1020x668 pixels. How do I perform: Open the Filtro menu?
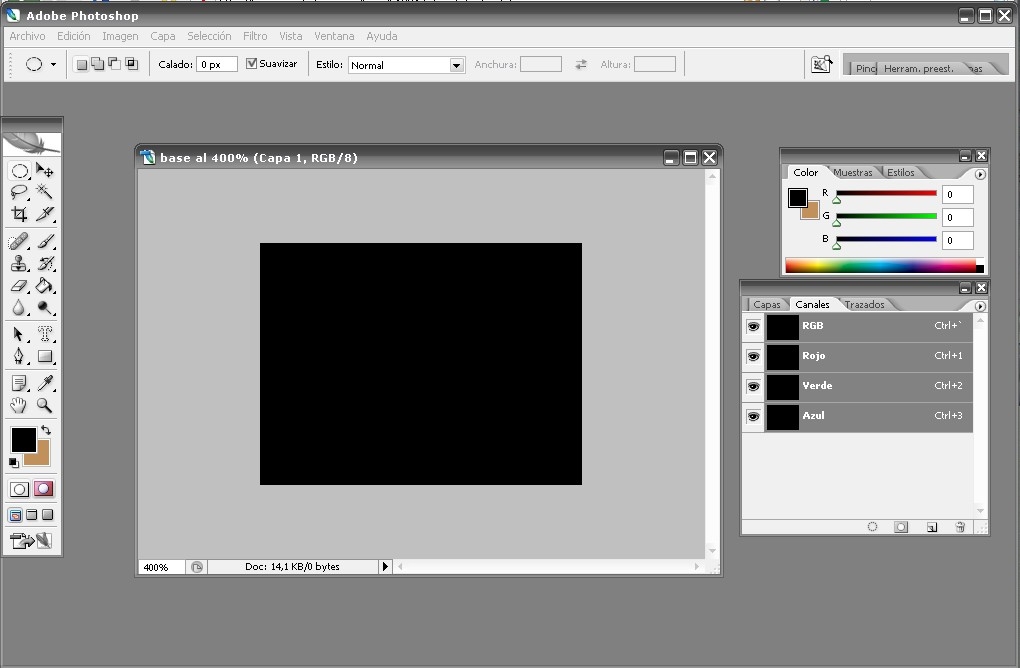coord(255,36)
